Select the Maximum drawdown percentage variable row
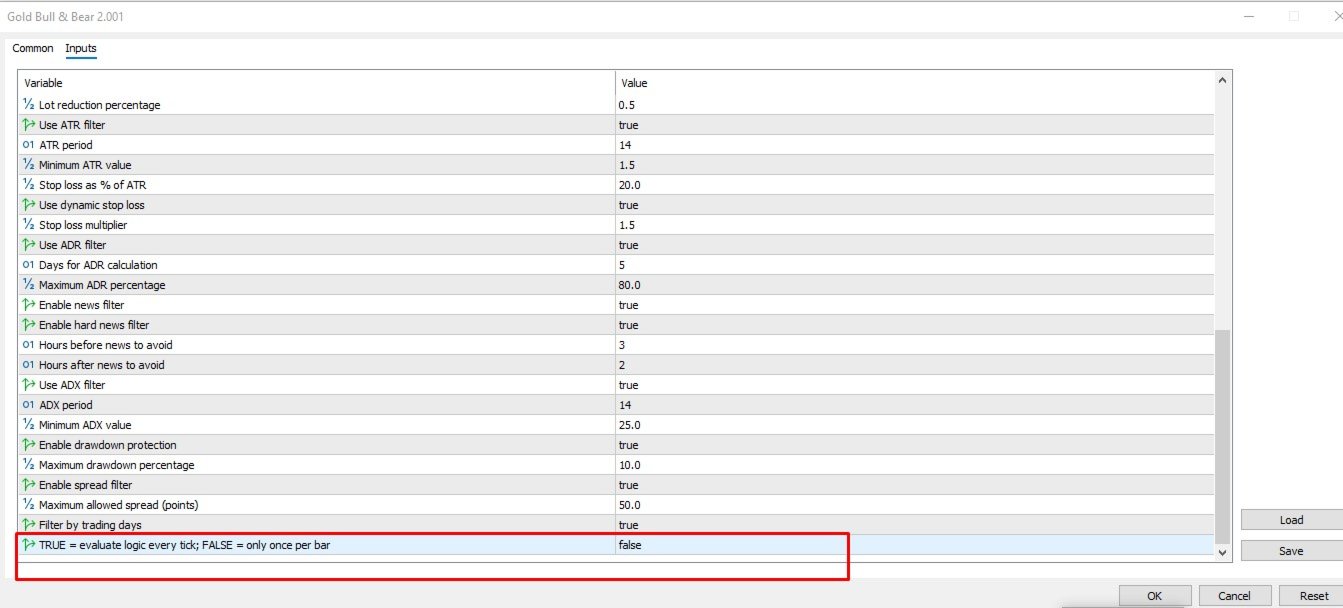Viewport: 1343px width, 608px height. [x=316, y=465]
